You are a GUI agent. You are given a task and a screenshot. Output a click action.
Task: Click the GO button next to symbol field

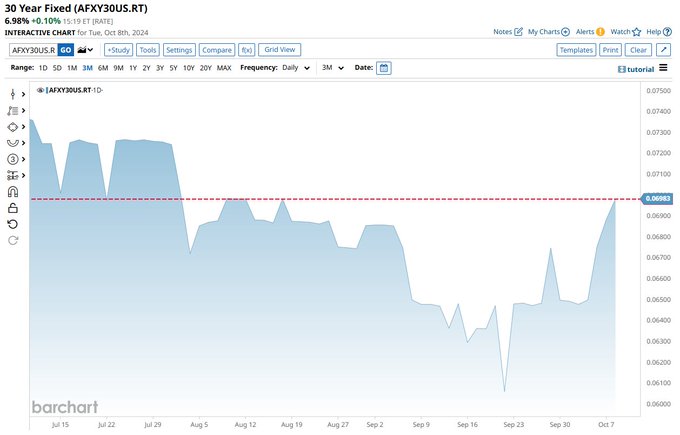point(66,50)
